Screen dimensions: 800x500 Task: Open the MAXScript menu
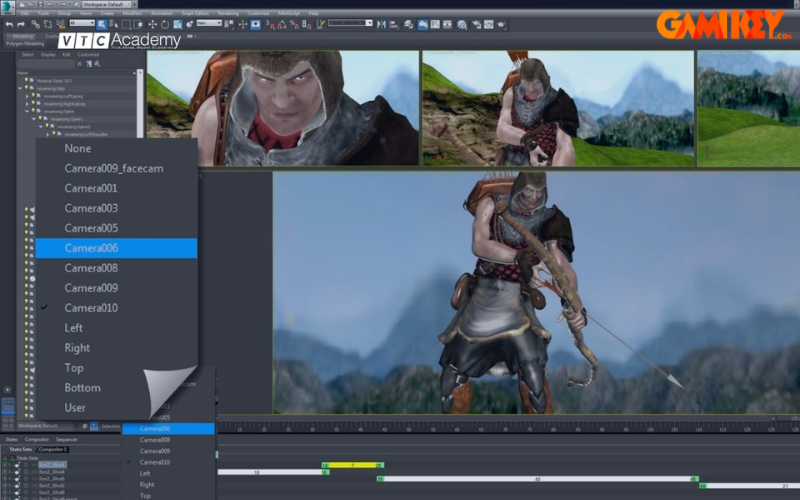pos(289,13)
